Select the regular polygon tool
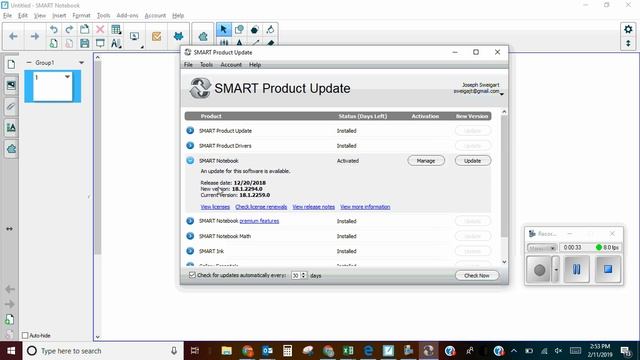640x360 pixels. [x=255, y=29]
